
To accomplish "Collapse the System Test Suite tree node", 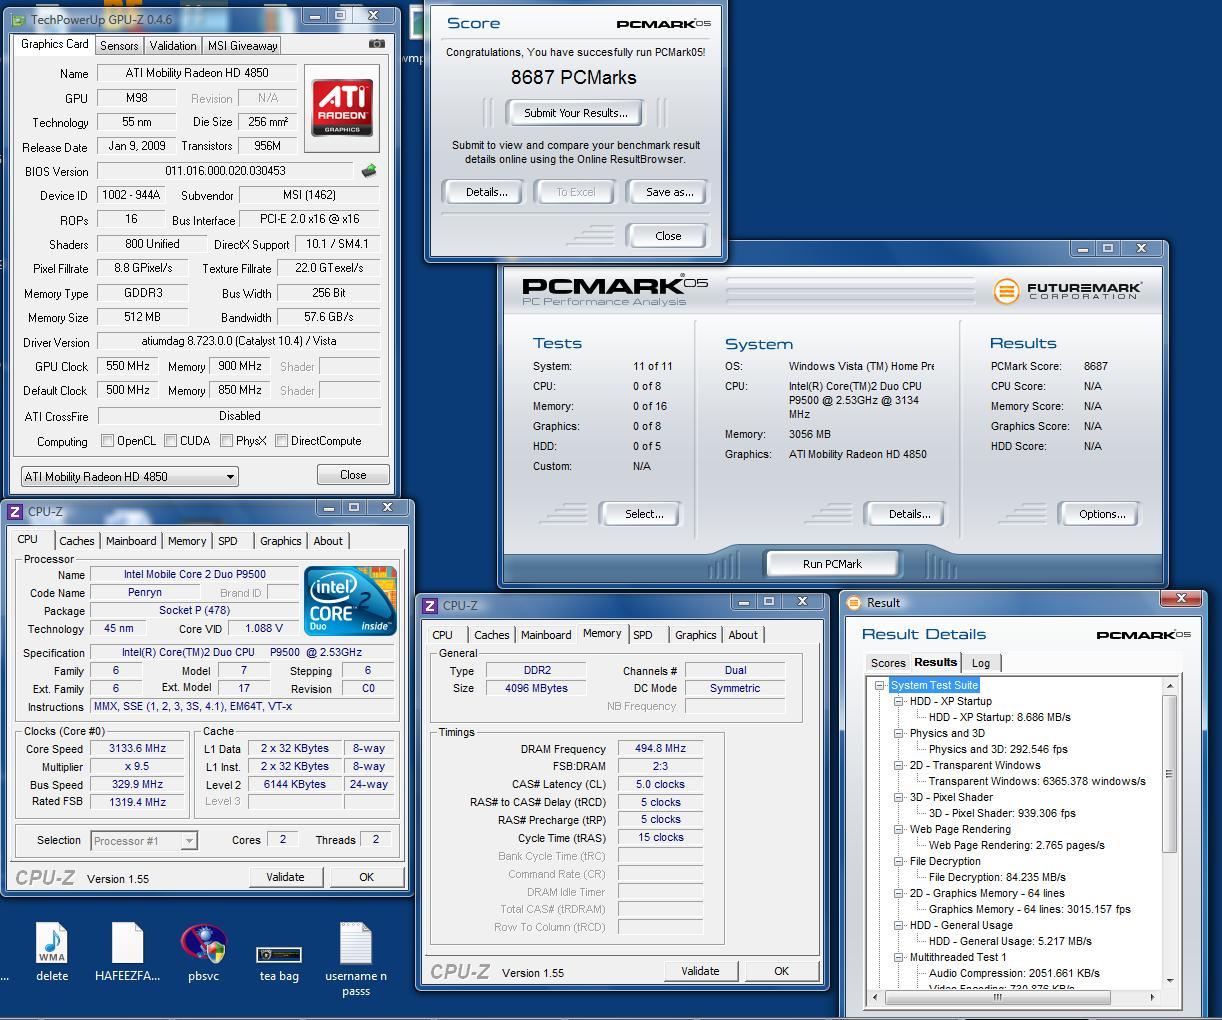I will [x=879, y=685].
